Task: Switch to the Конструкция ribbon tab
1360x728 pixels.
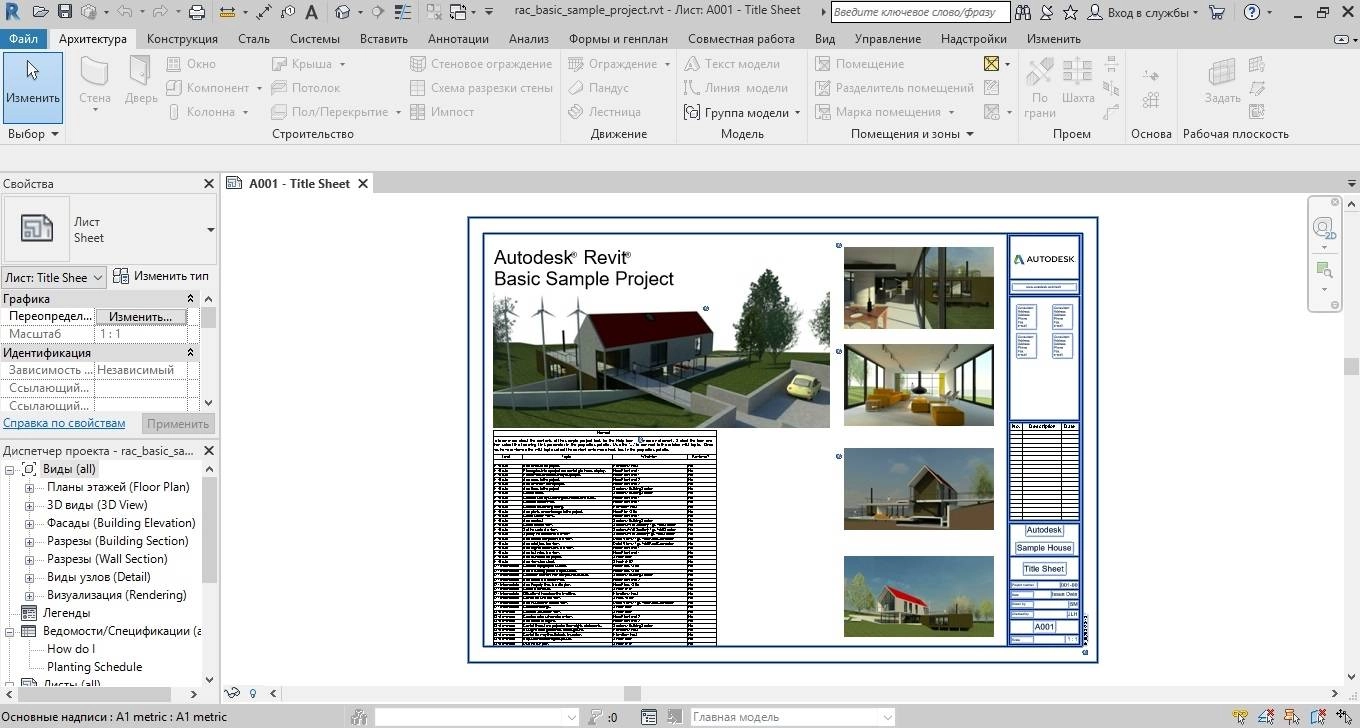Action: pos(182,39)
